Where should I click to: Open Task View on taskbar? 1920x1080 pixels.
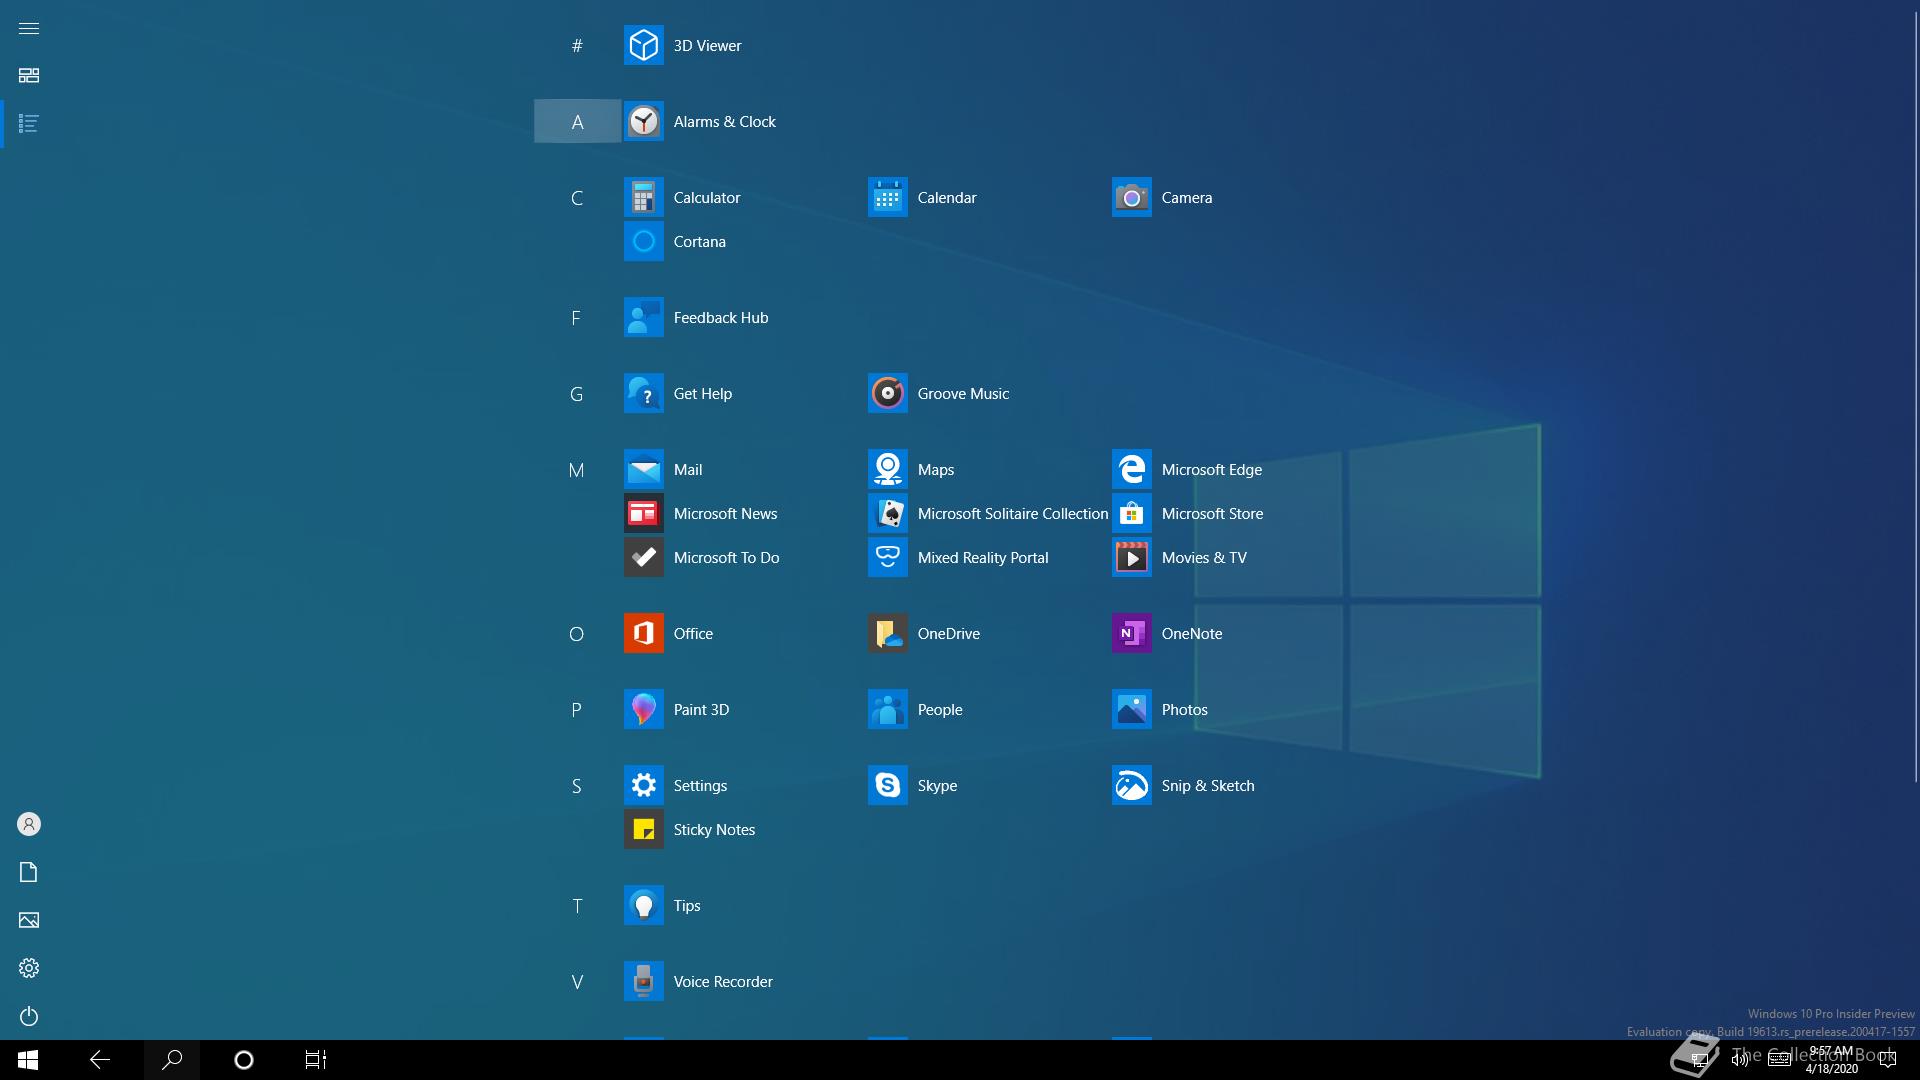(x=316, y=1060)
